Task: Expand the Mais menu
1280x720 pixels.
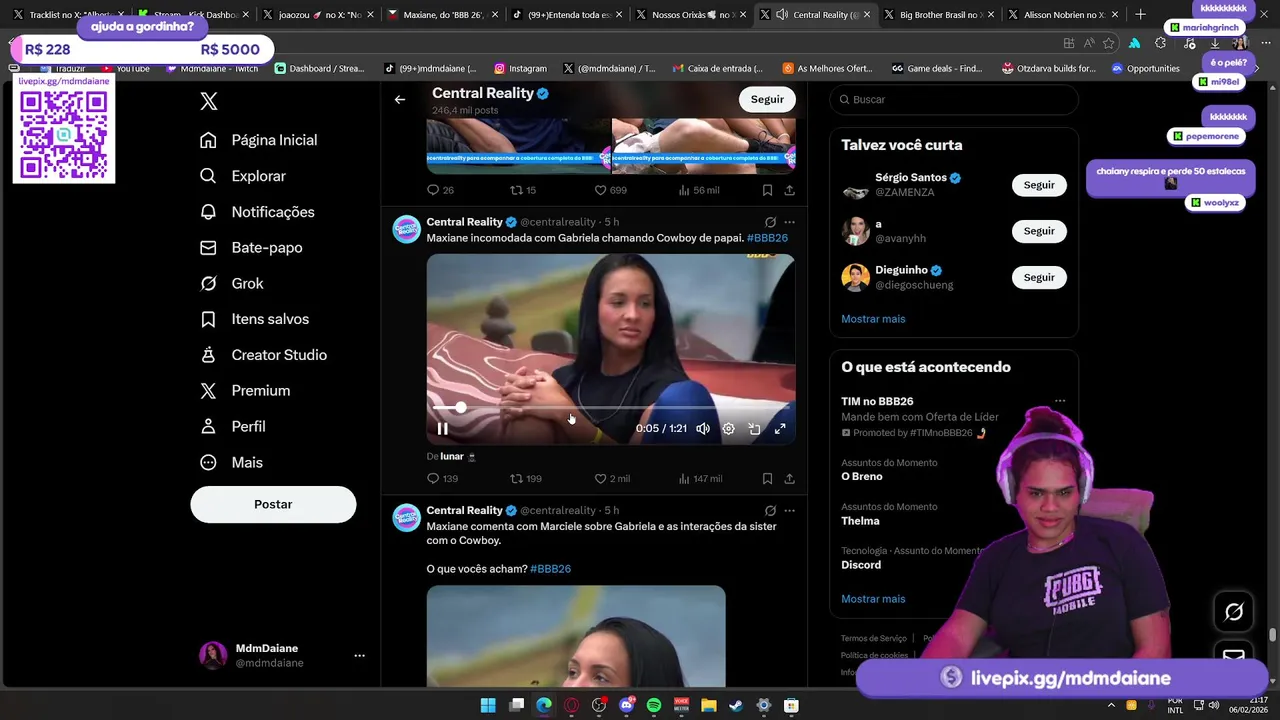Action: tap(231, 463)
